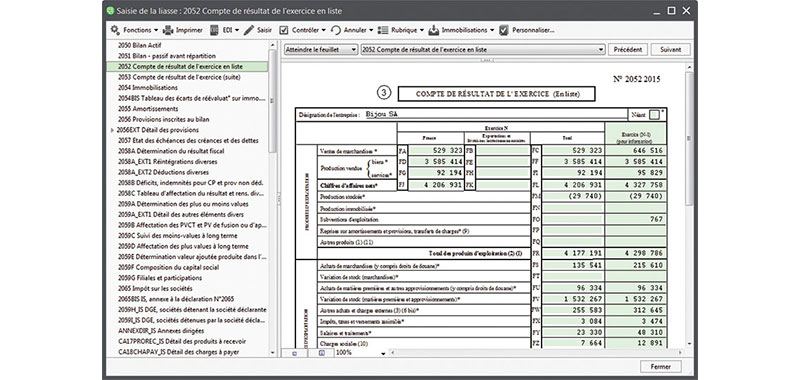Click the FM cell showing (29 740)
This screenshot has width=800, height=380.
(573, 196)
